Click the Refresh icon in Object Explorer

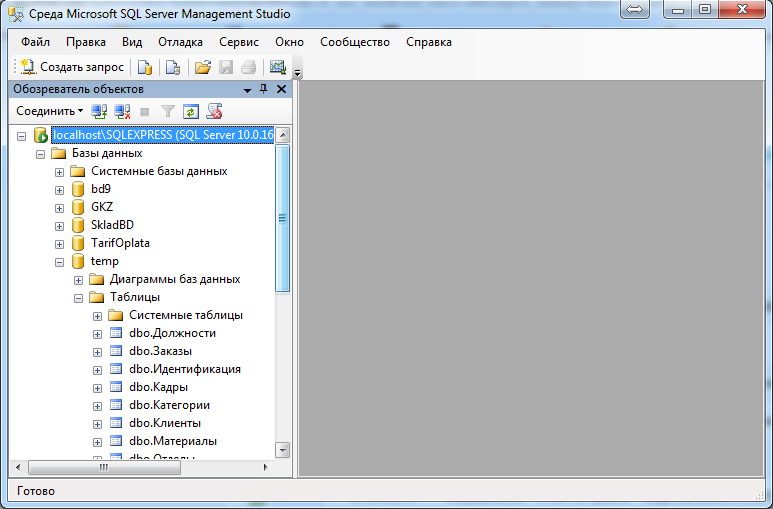click(x=191, y=111)
